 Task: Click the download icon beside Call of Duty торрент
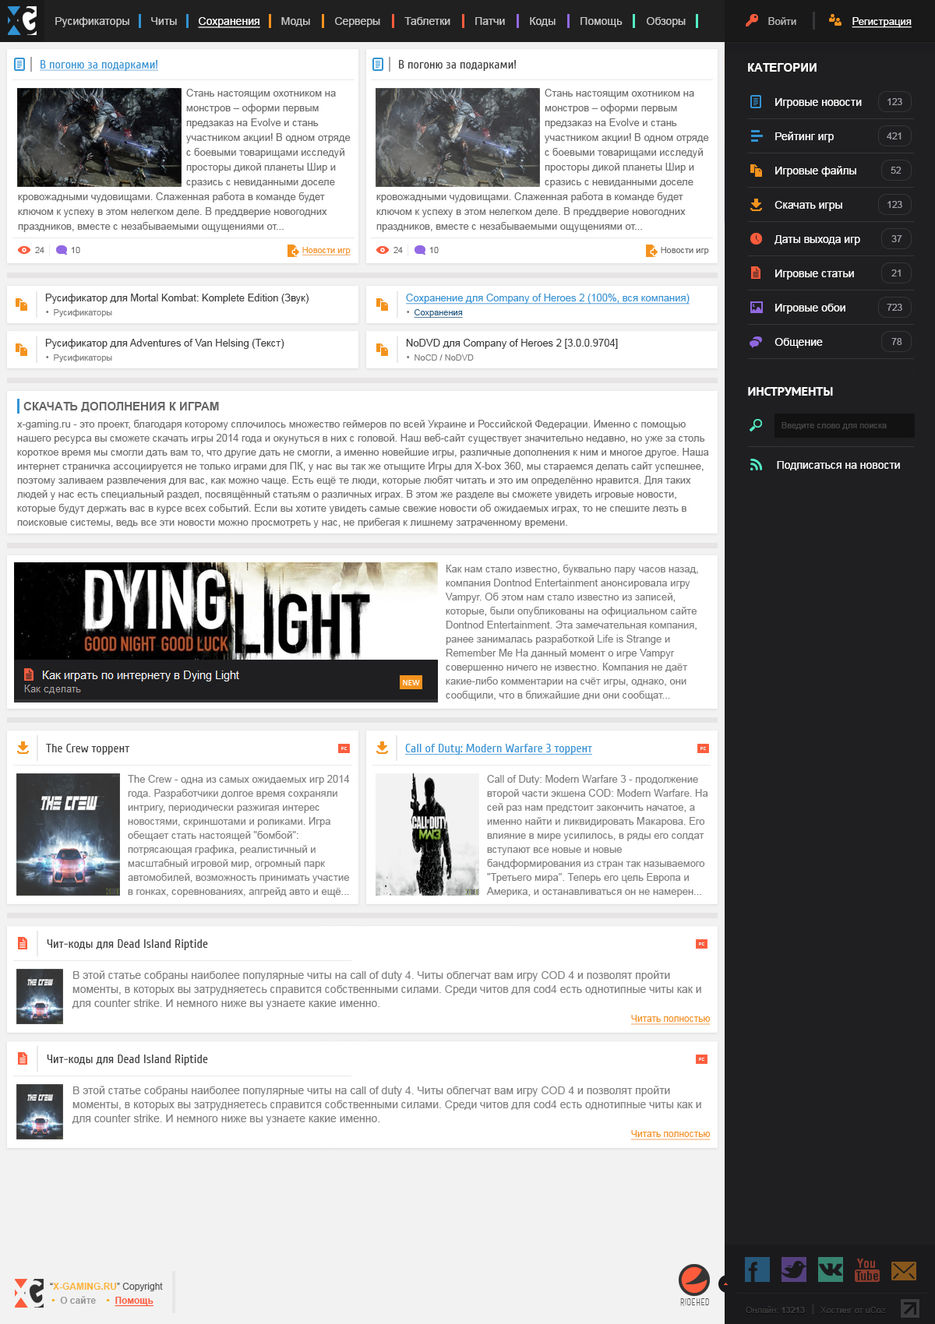pos(382,748)
